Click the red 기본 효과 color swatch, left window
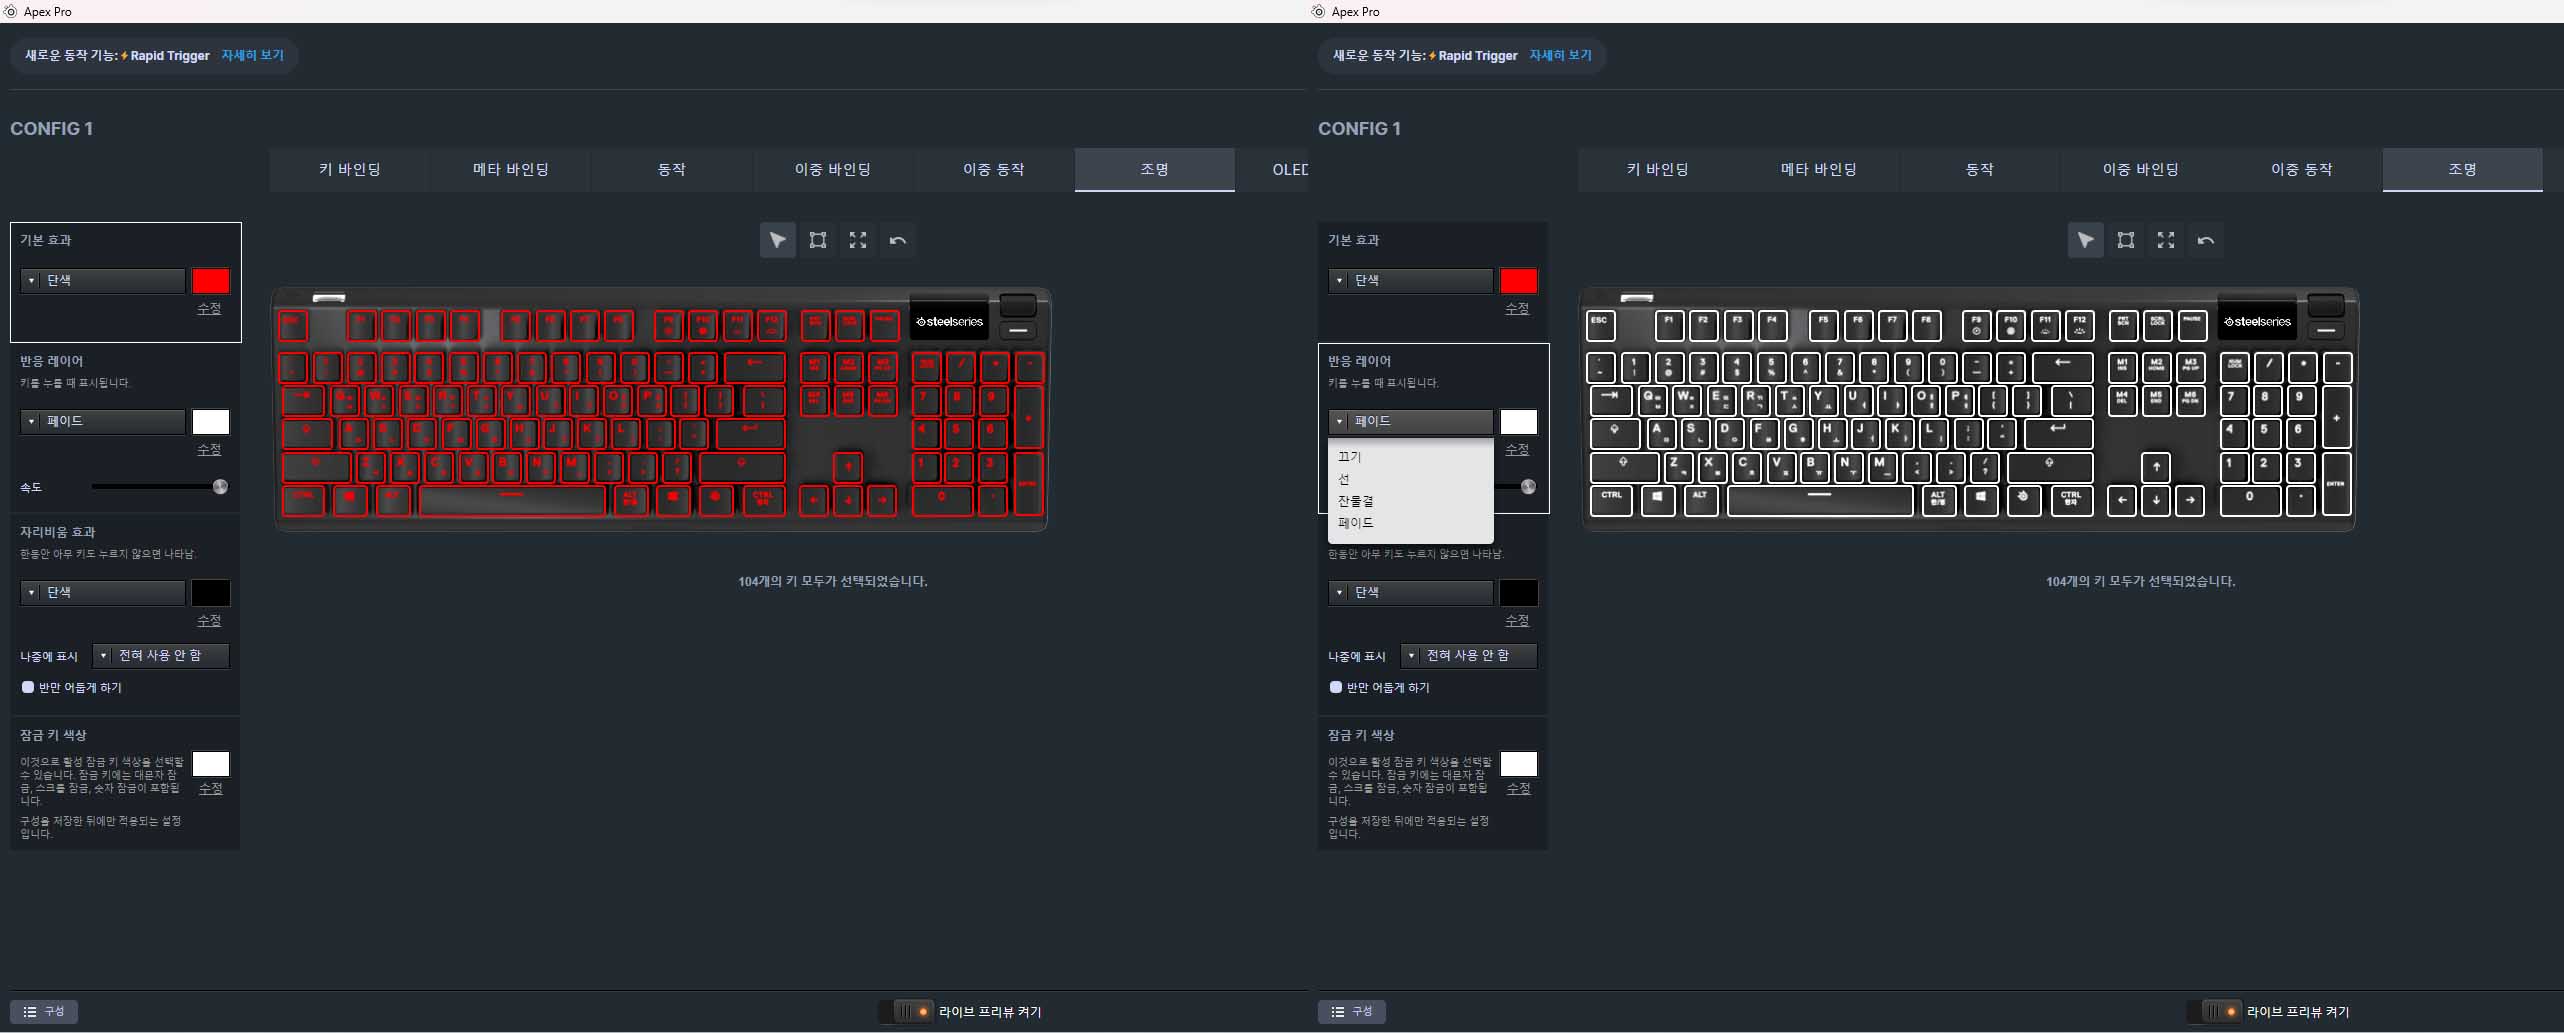 [211, 280]
